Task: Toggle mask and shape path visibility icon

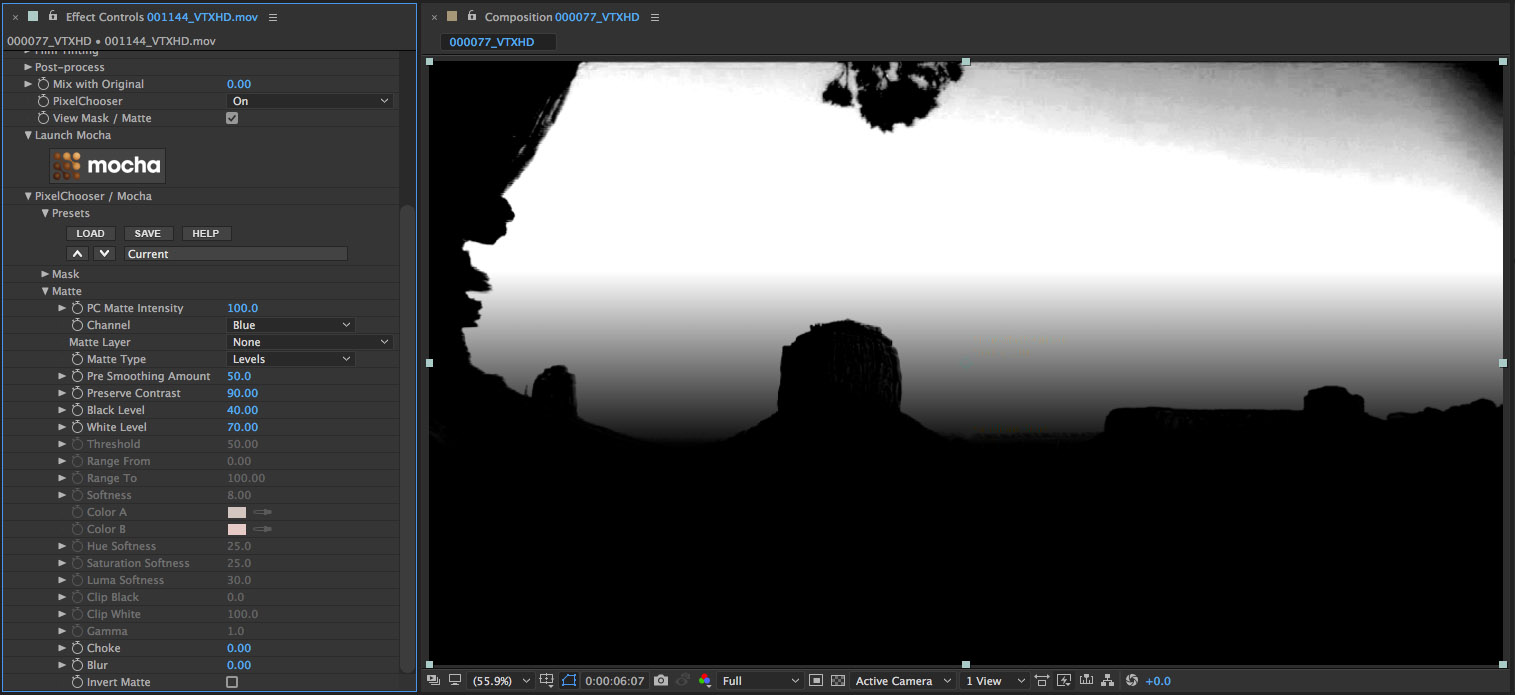Action: (569, 681)
